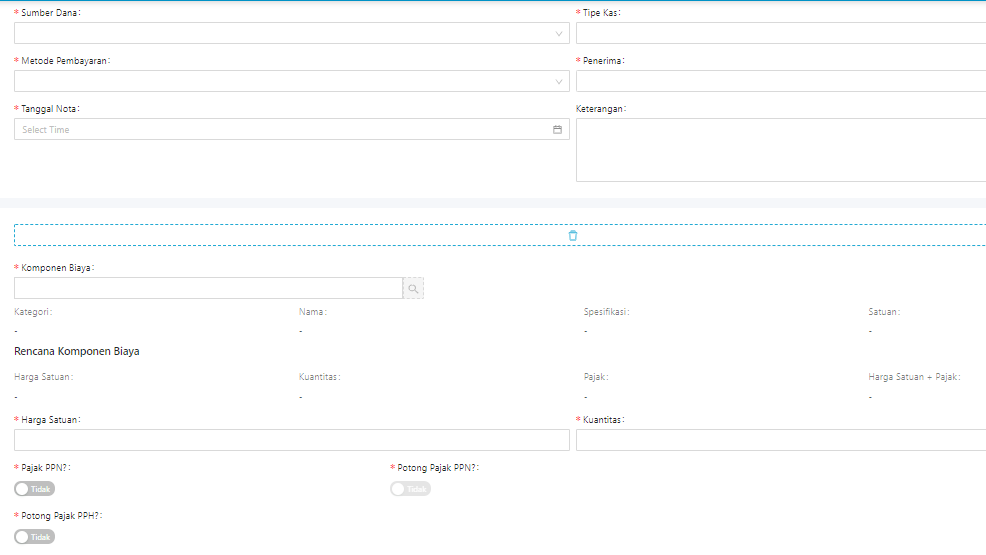986x555 pixels.
Task: Click the Kategori label
Action: tap(33, 312)
